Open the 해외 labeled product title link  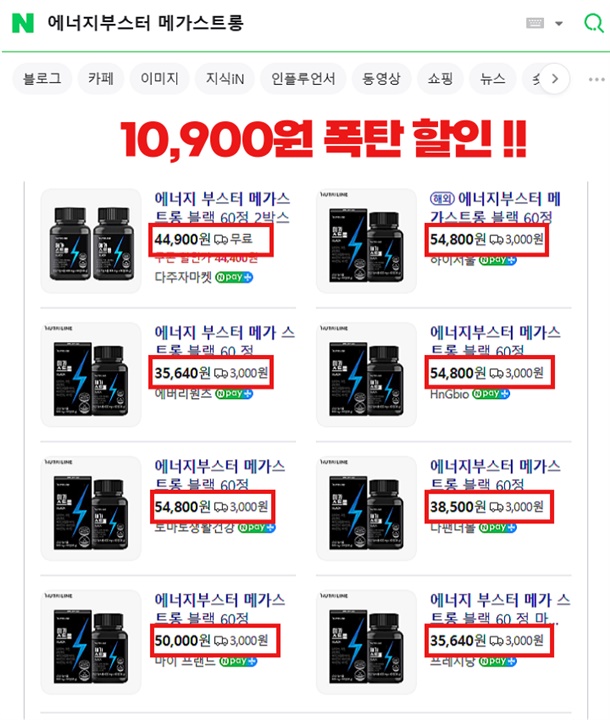[x=495, y=208]
